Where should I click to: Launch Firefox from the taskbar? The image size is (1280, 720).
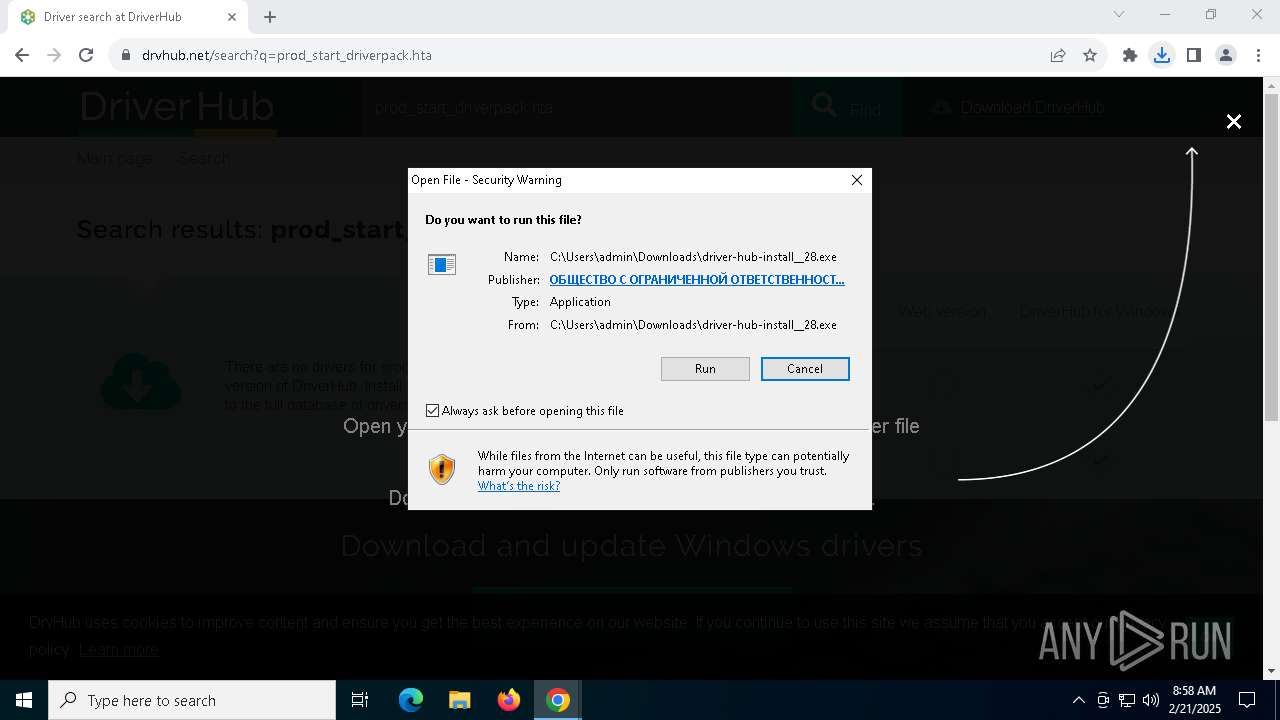click(x=509, y=700)
